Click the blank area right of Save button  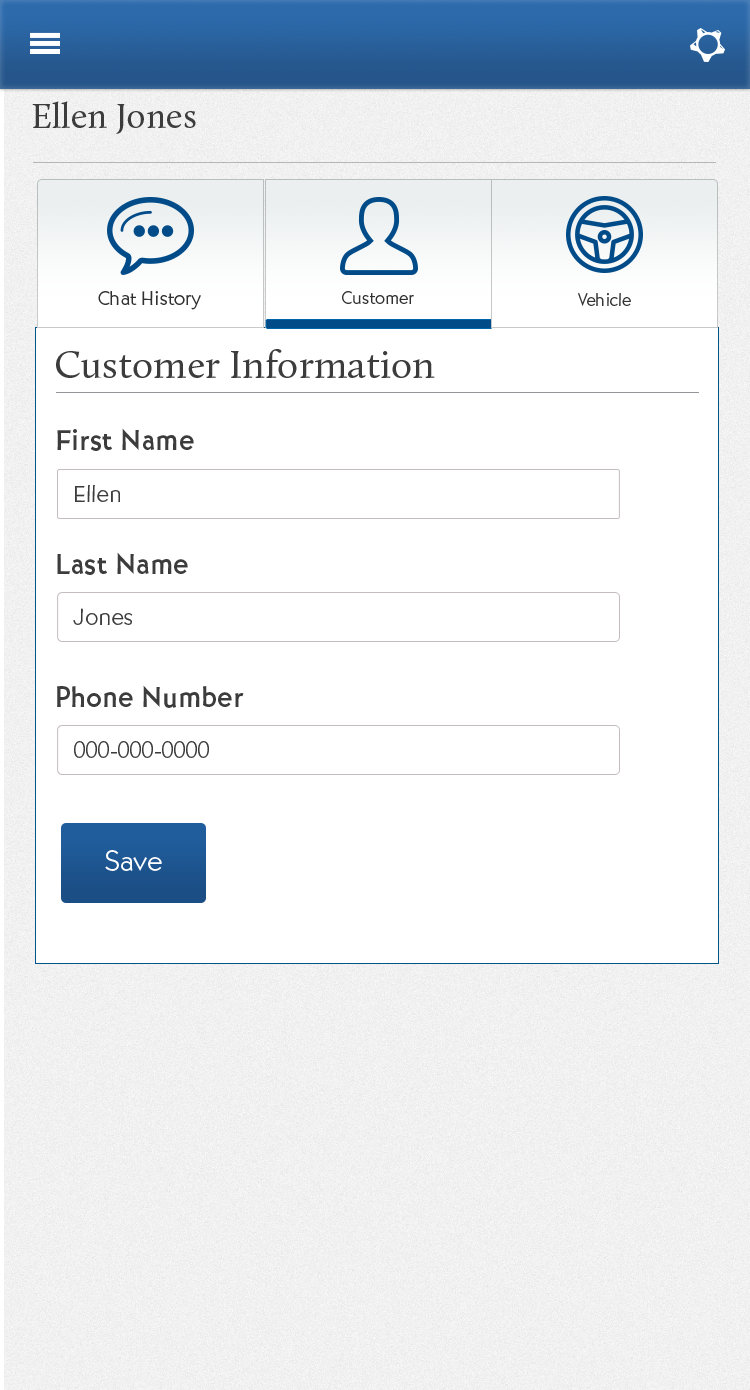pos(450,863)
